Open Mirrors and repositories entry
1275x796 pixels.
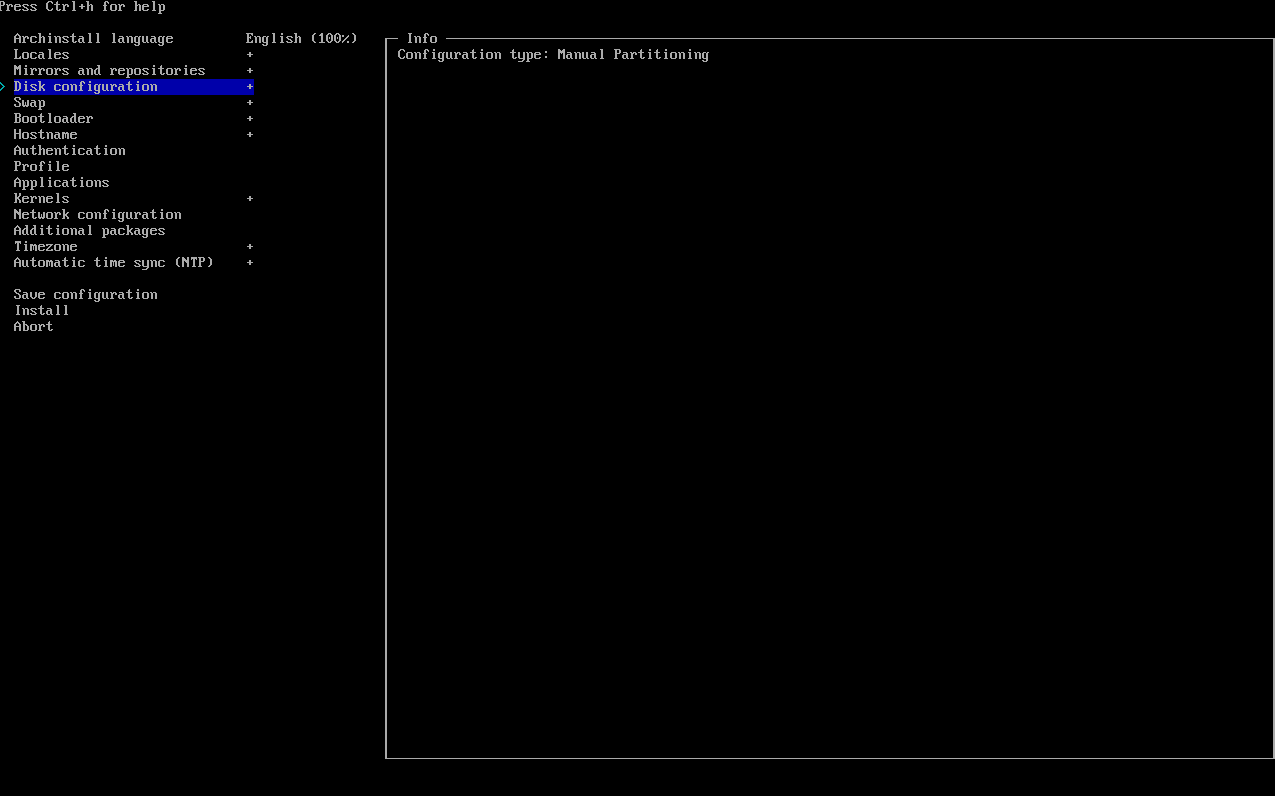pyautogui.click(x=109, y=70)
